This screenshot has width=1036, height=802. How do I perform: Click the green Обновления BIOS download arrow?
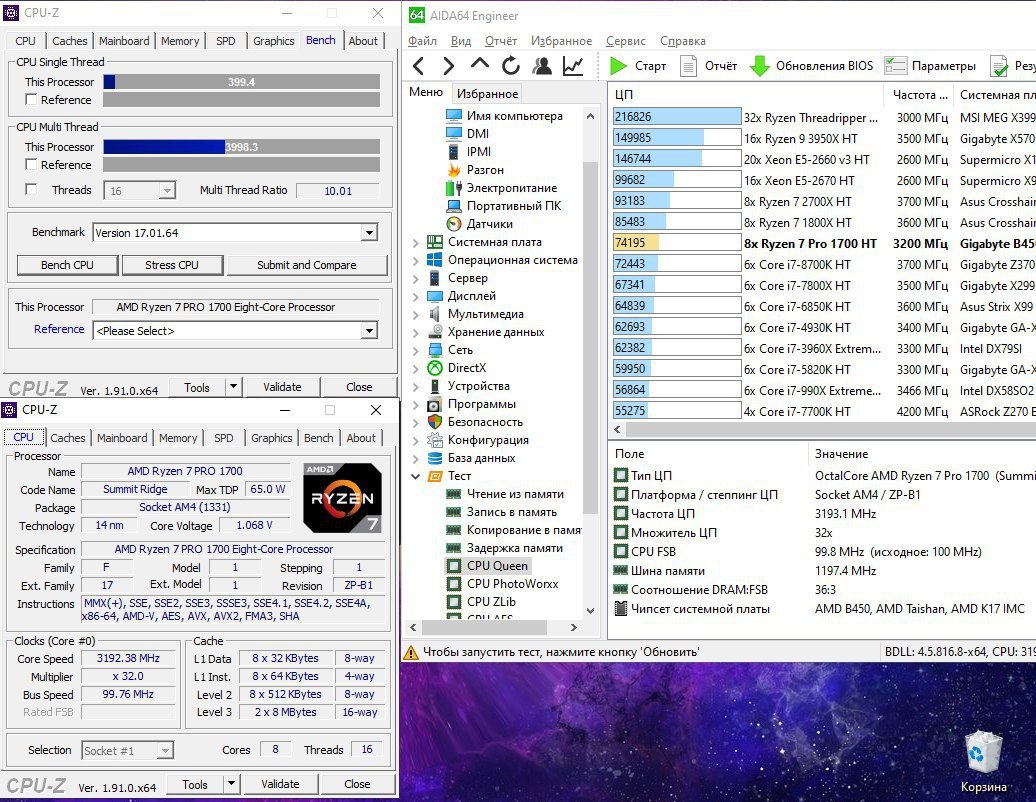tap(760, 65)
